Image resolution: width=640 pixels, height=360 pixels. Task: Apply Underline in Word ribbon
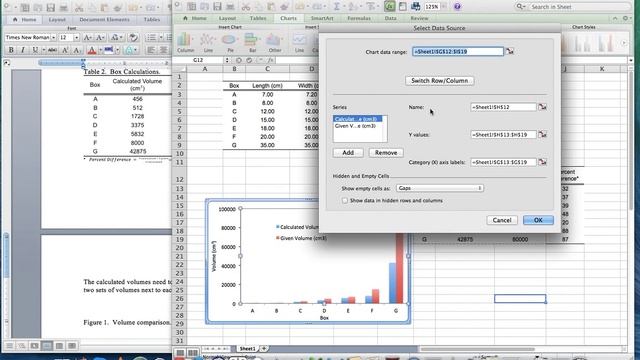35,50
